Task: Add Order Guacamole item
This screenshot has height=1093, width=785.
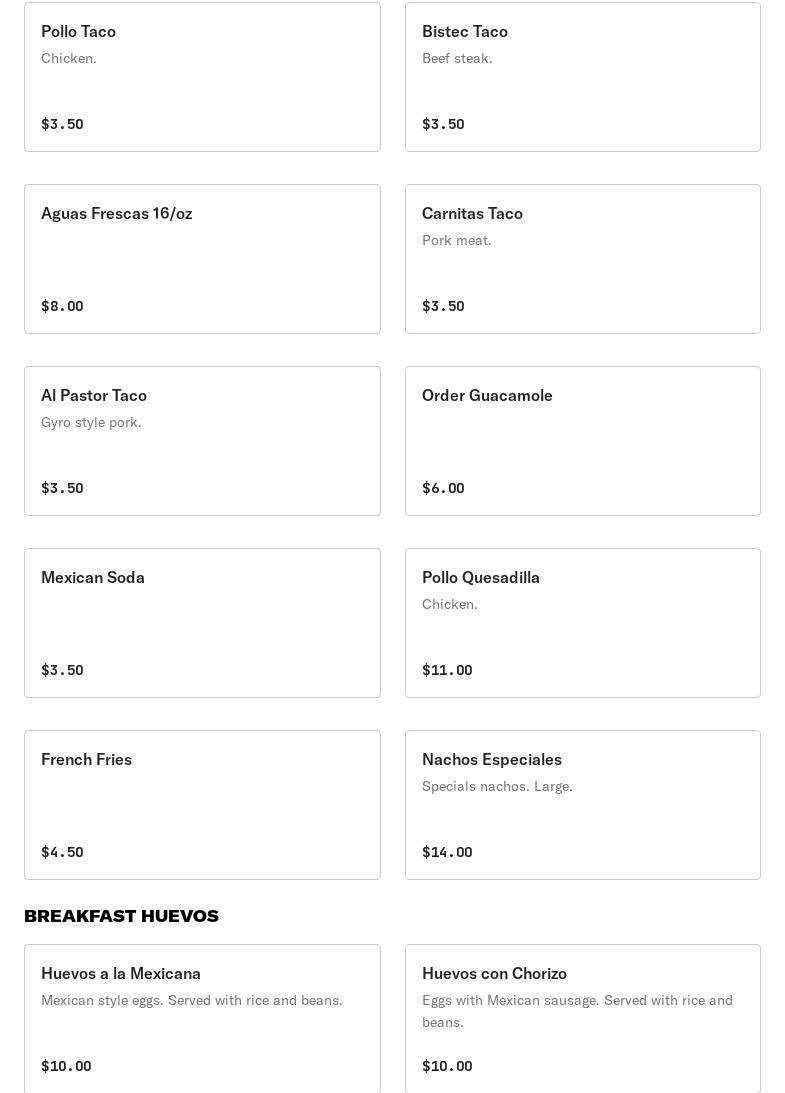Action: [582, 441]
